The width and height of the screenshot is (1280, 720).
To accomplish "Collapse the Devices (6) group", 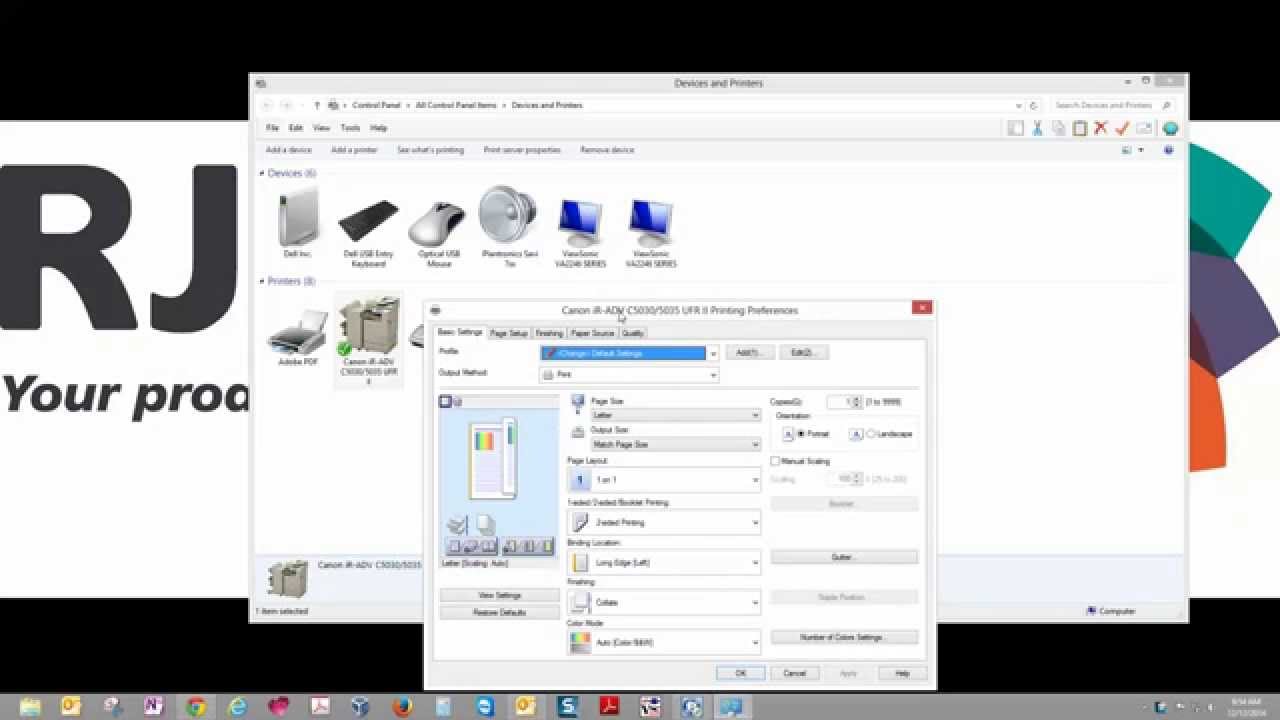I will (262, 173).
